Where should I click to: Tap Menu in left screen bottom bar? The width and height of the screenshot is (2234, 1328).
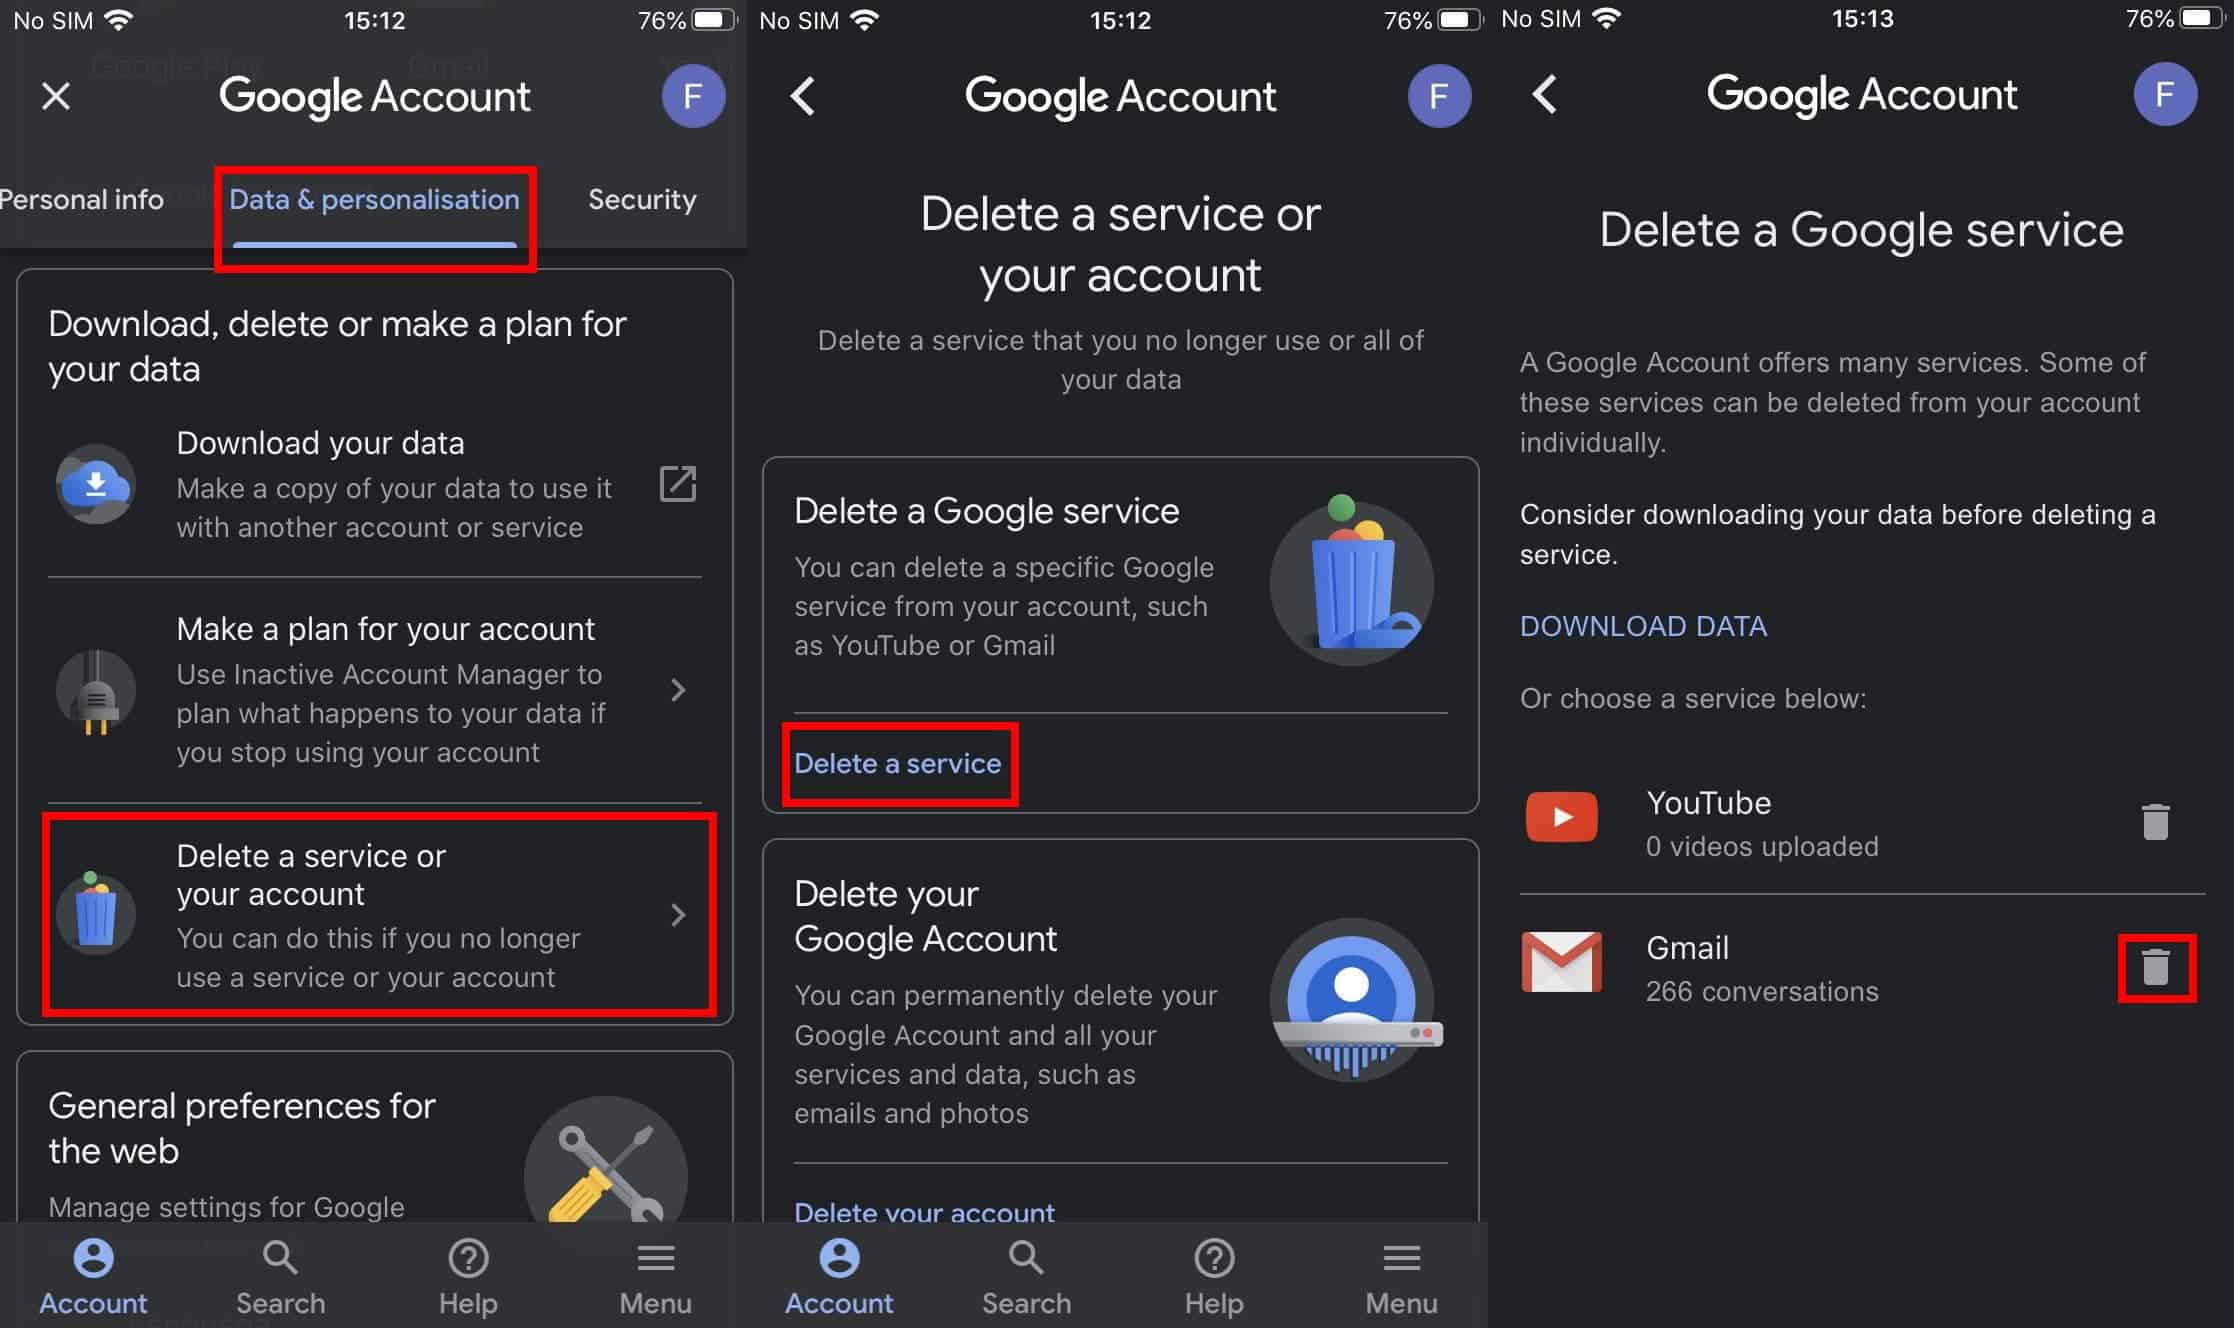tap(655, 1278)
